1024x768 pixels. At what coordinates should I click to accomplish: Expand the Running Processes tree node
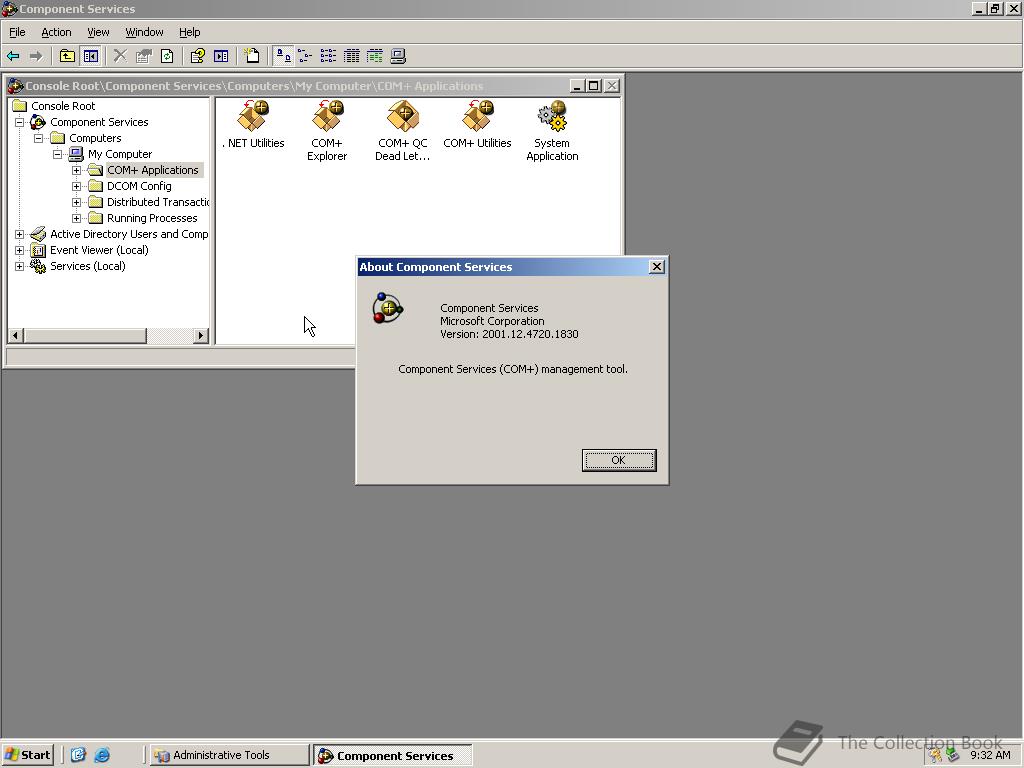pyautogui.click(x=76, y=218)
